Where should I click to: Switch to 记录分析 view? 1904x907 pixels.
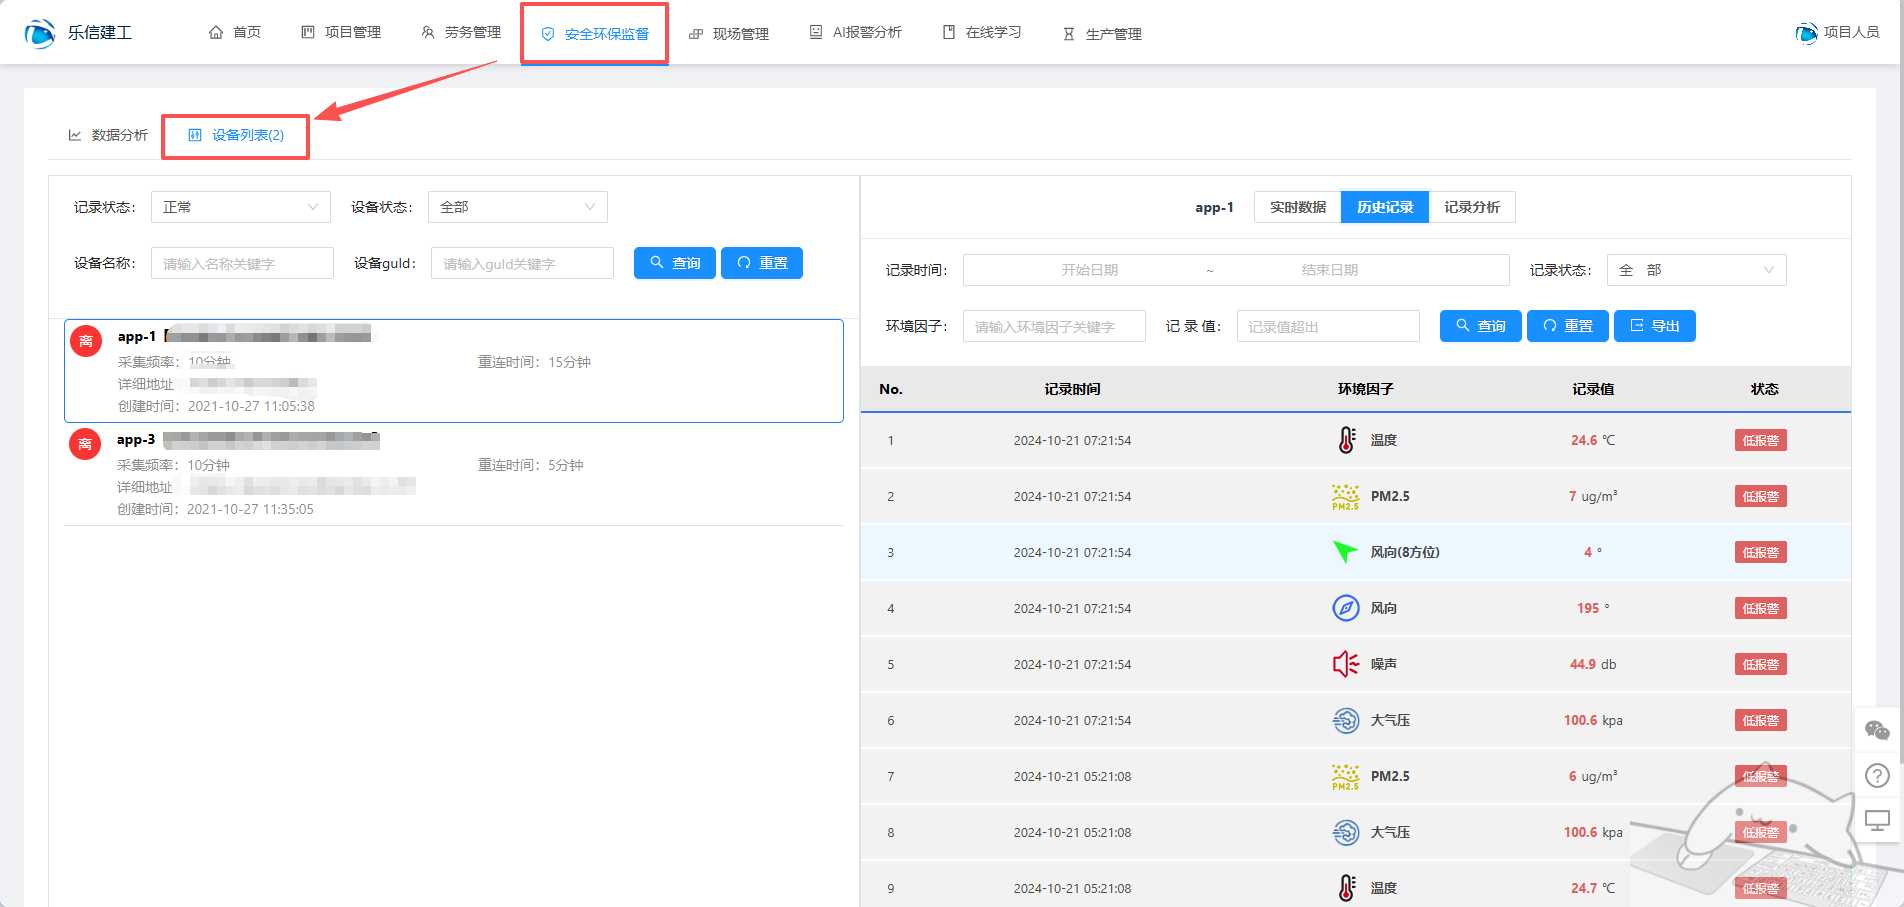pyautogui.click(x=1471, y=207)
